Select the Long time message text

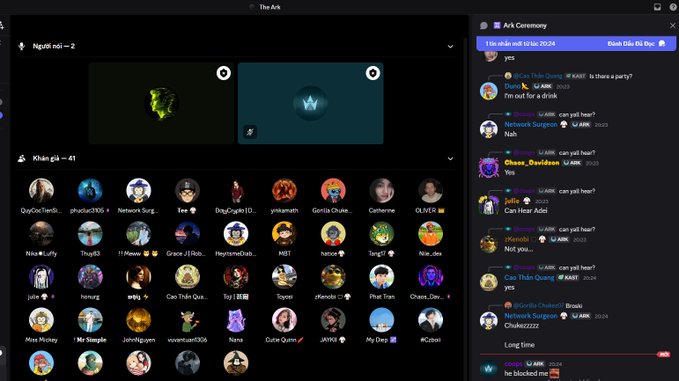pyautogui.click(x=519, y=345)
